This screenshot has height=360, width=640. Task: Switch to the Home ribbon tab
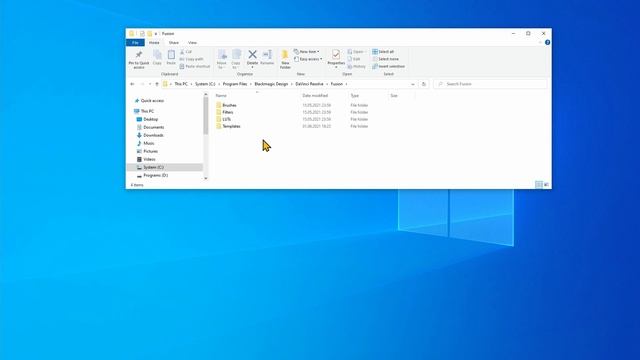pyautogui.click(x=154, y=42)
